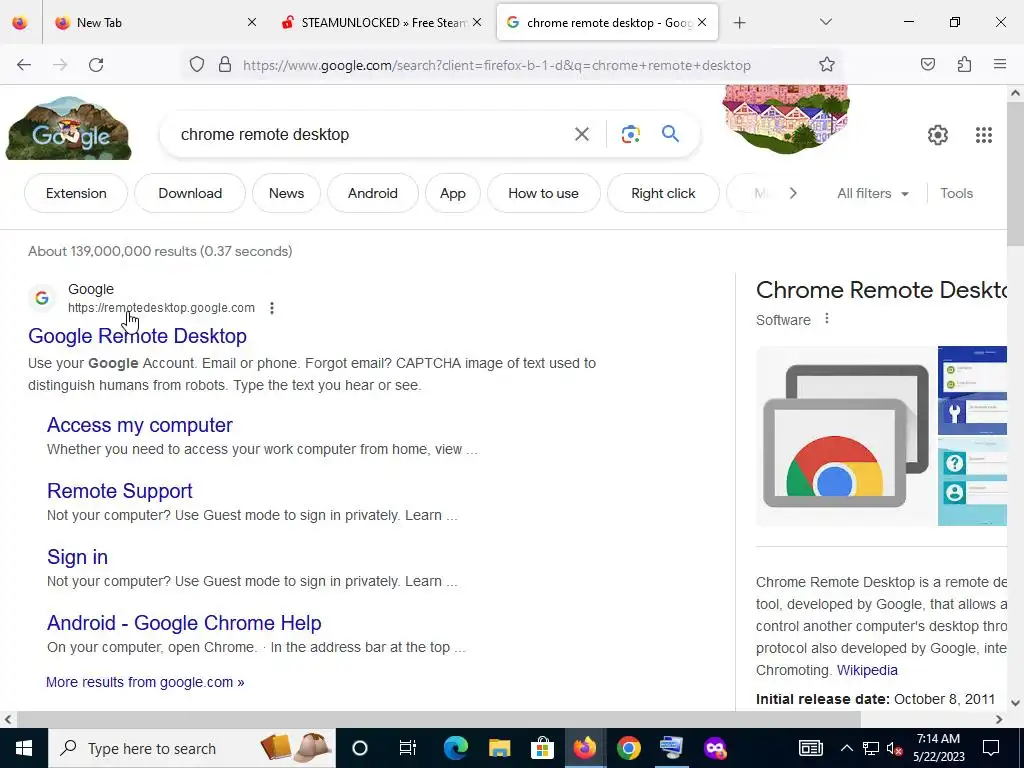Screen dimensions: 1024x768
Task: Open the Firefox View pinned icon
Action: coord(20,23)
